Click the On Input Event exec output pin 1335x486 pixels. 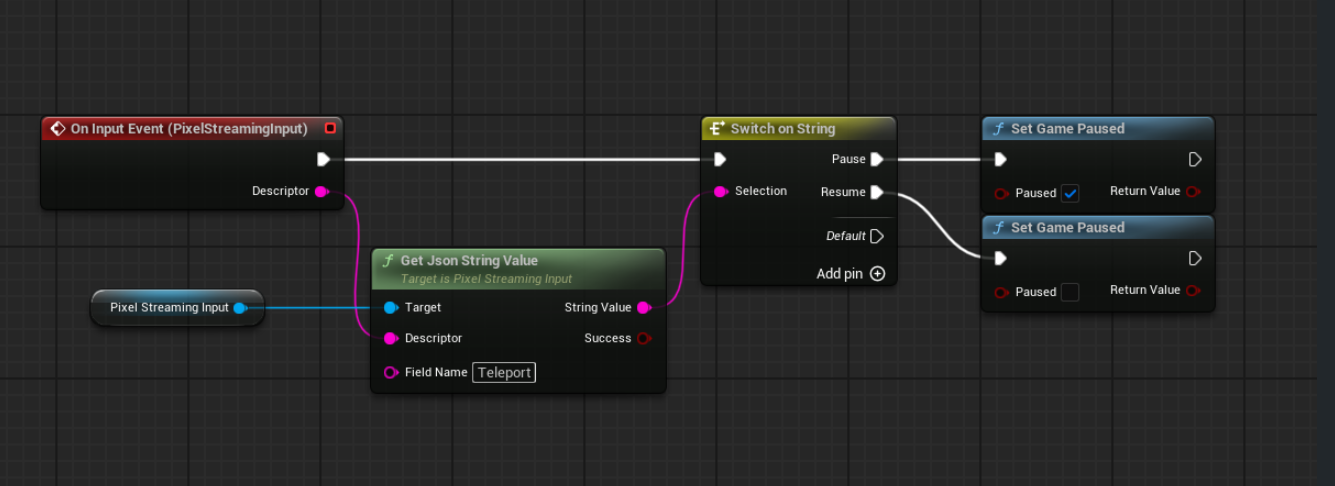(323, 159)
